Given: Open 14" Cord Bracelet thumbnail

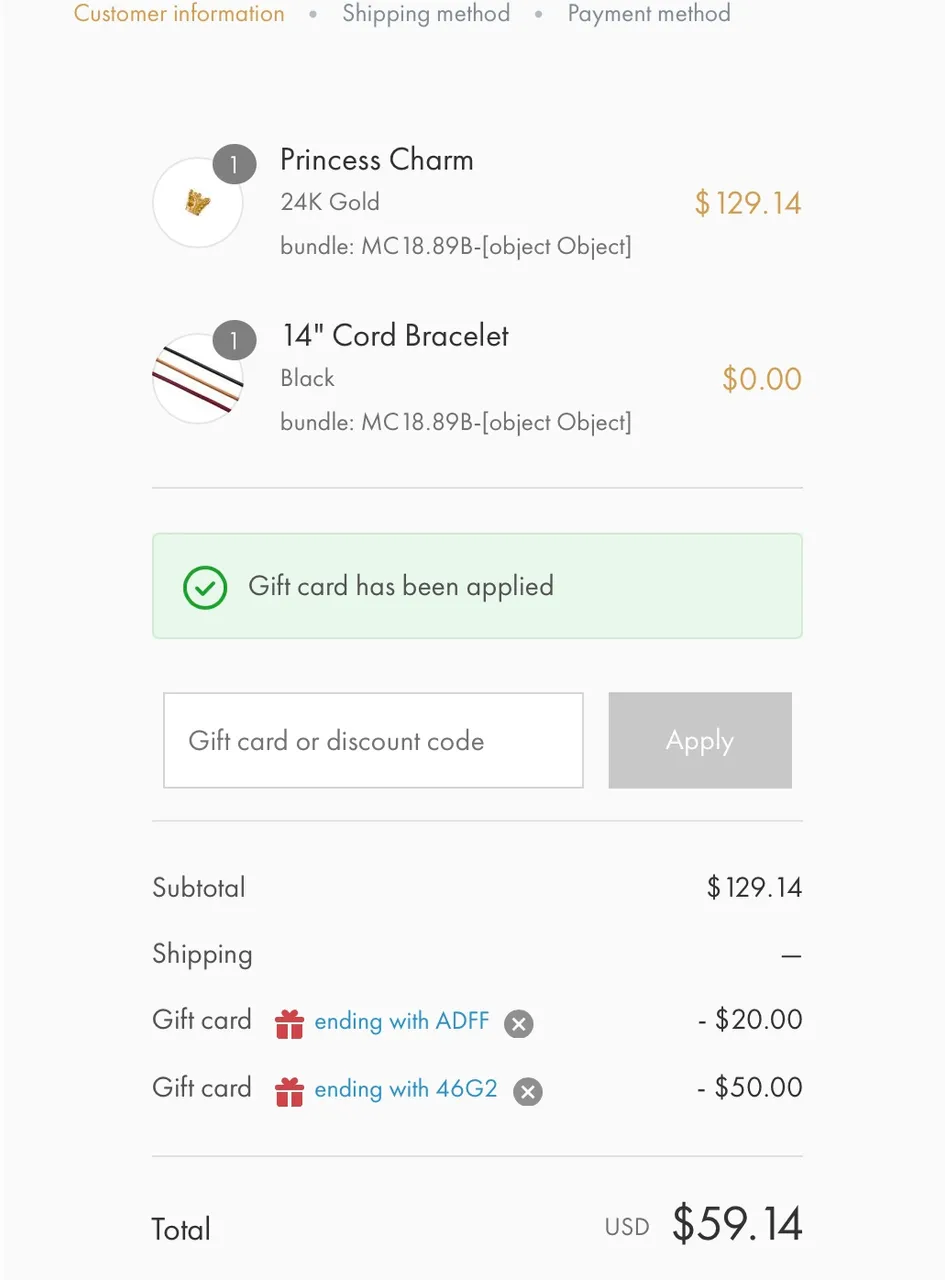Looking at the screenshot, I should tap(198, 379).
